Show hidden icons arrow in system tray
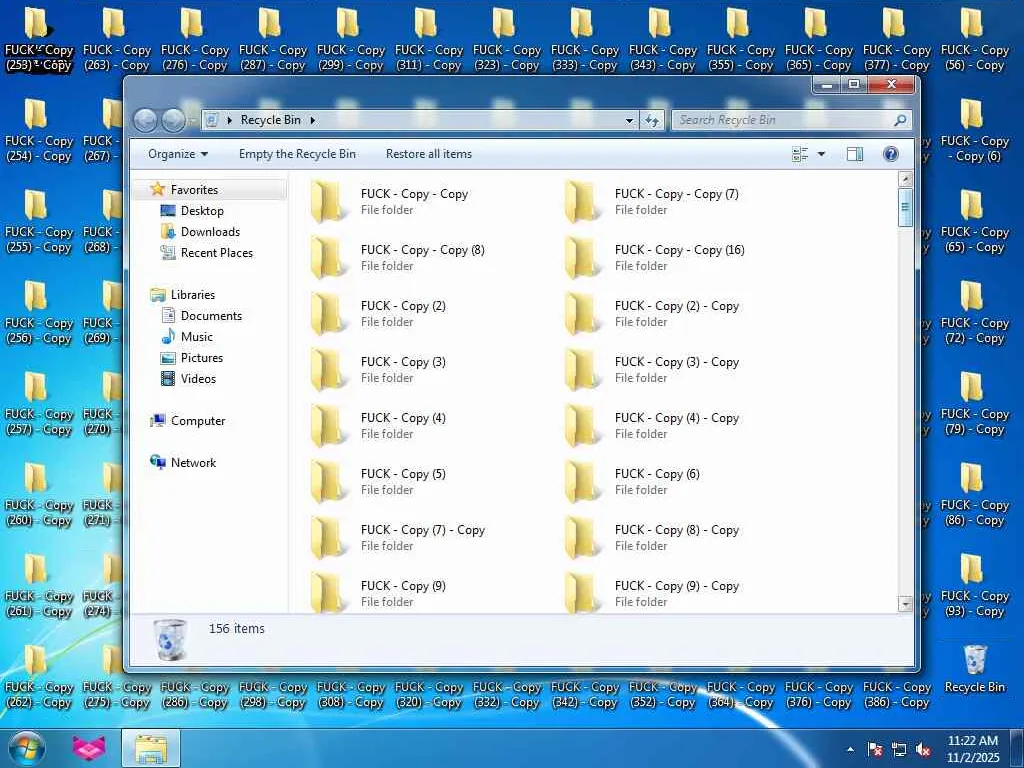The height and width of the screenshot is (768, 1024). [x=850, y=750]
